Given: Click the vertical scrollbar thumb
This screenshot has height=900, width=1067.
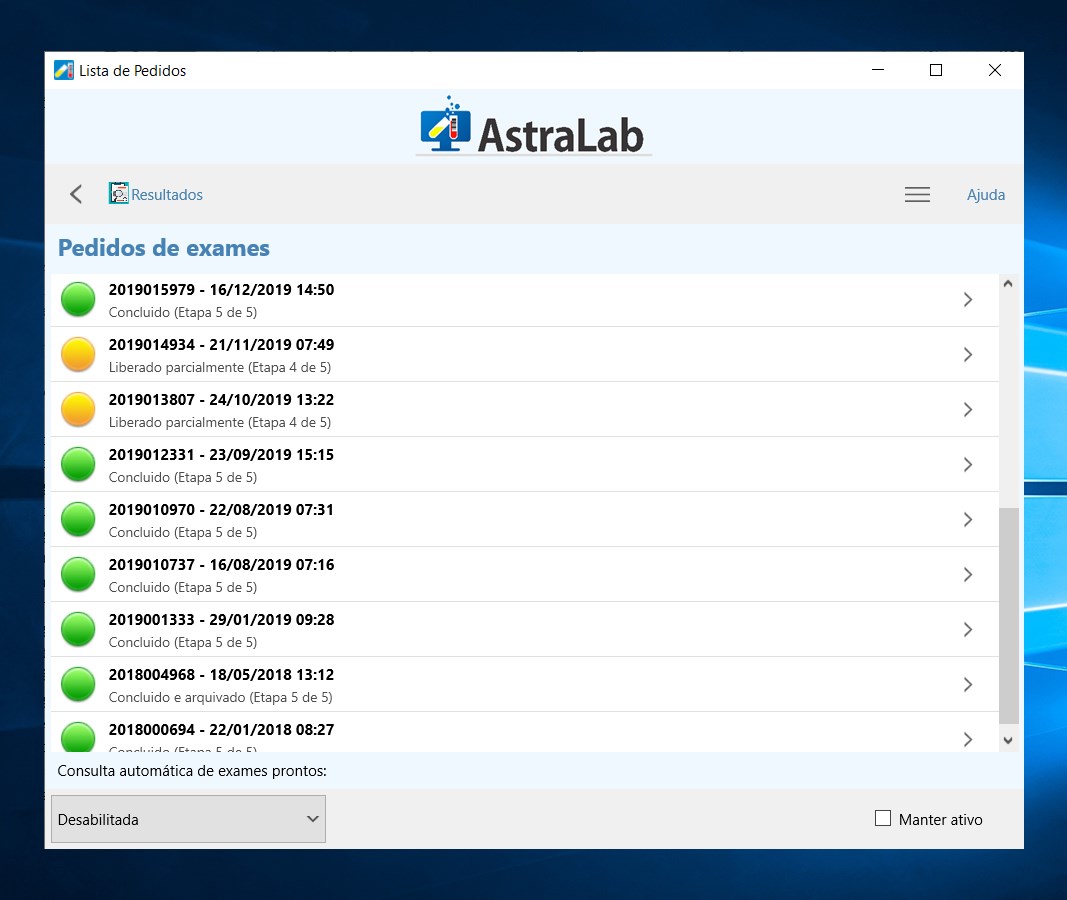Looking at the screenshot, I should coord(1008,615).
